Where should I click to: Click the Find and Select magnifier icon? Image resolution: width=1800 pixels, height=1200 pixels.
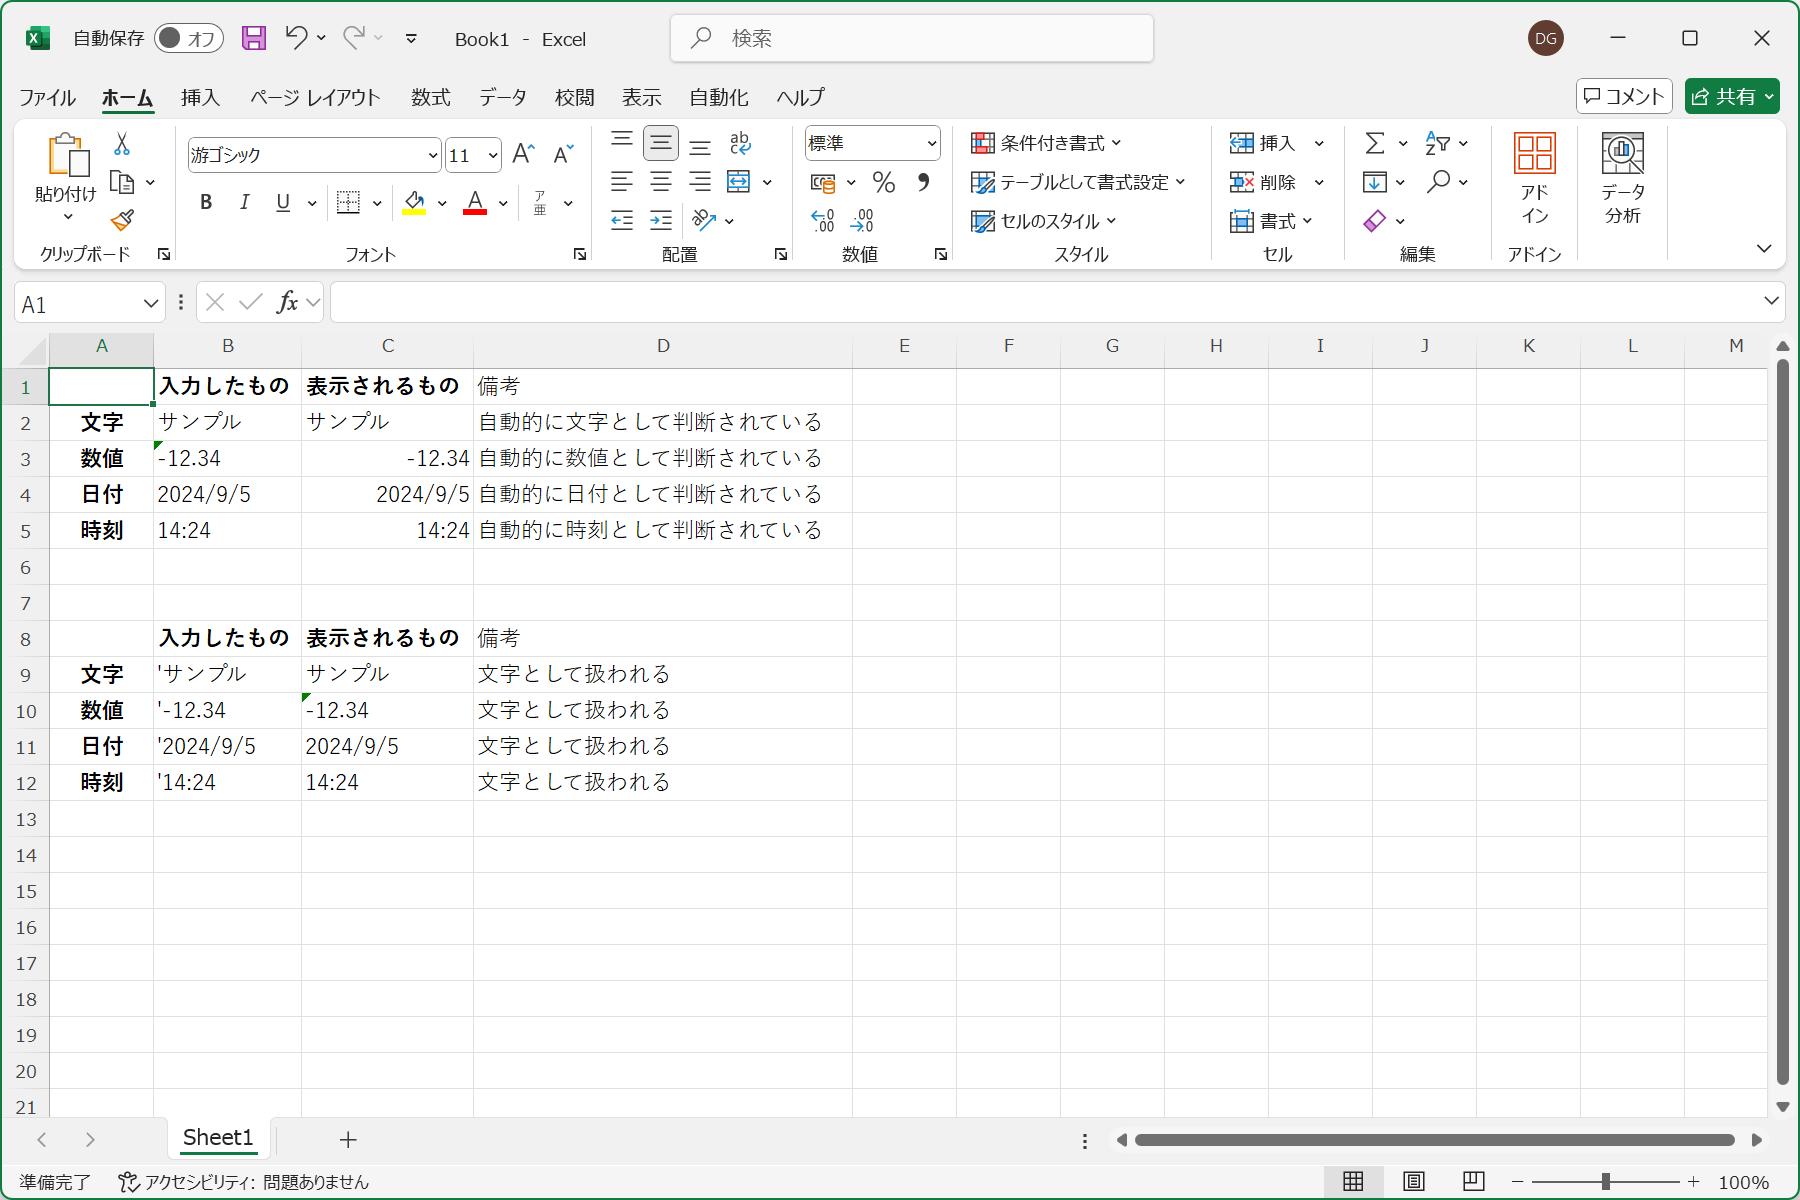pos(1438,181)
